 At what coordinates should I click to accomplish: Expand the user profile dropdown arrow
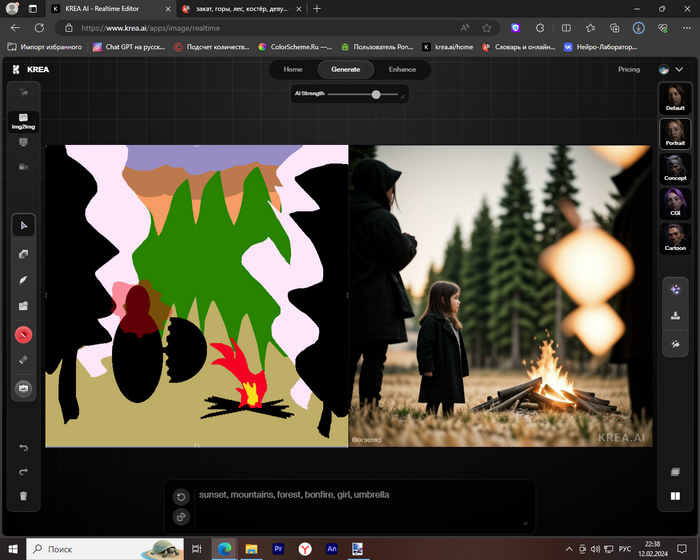680,70
